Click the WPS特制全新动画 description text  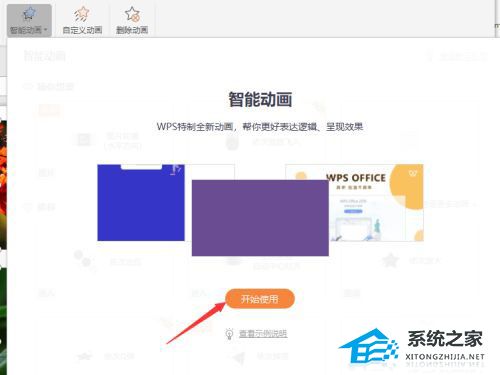(260, 127)
